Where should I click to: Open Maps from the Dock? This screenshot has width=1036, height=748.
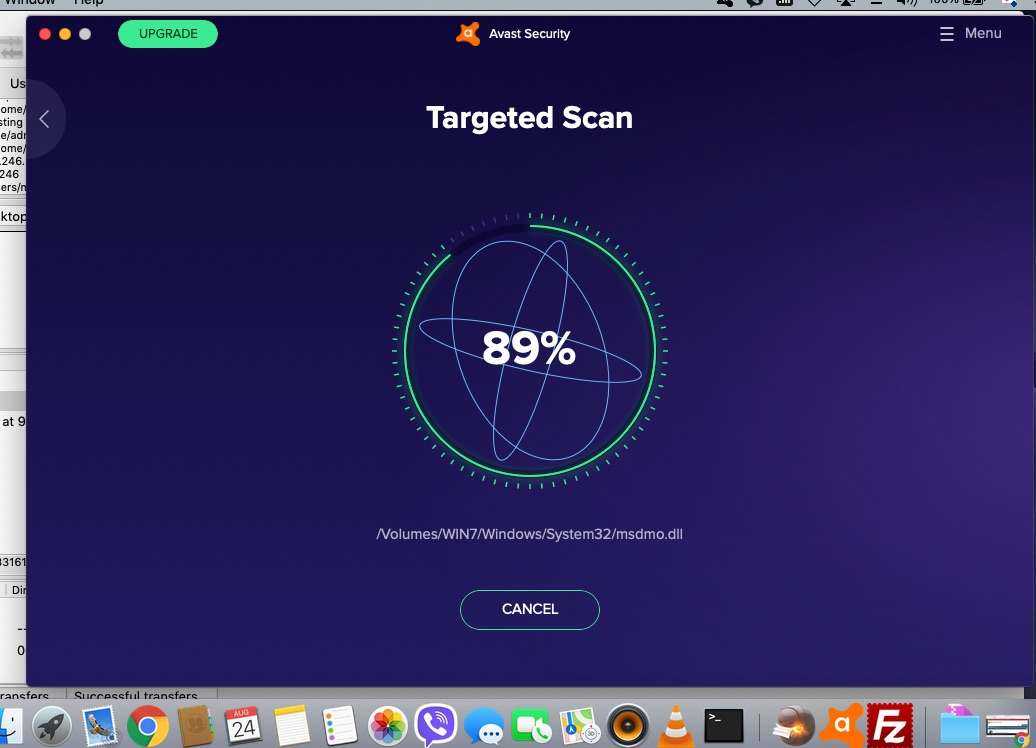(579, 726)
